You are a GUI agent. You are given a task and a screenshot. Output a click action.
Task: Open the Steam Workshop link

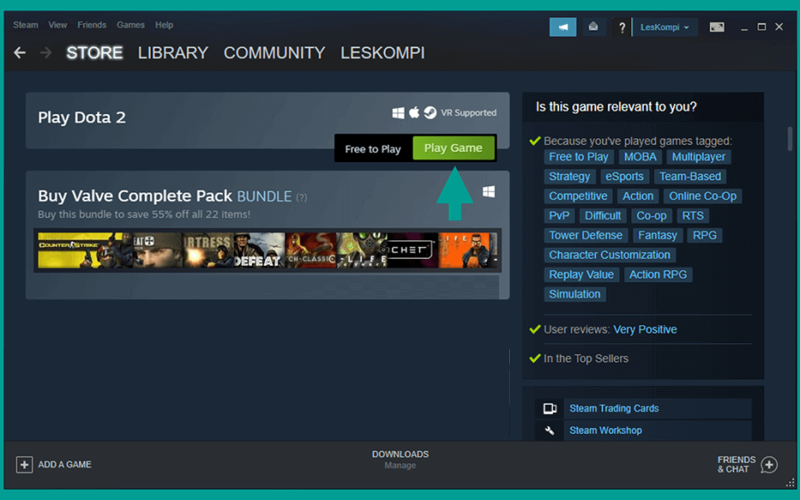click(606, 431)
